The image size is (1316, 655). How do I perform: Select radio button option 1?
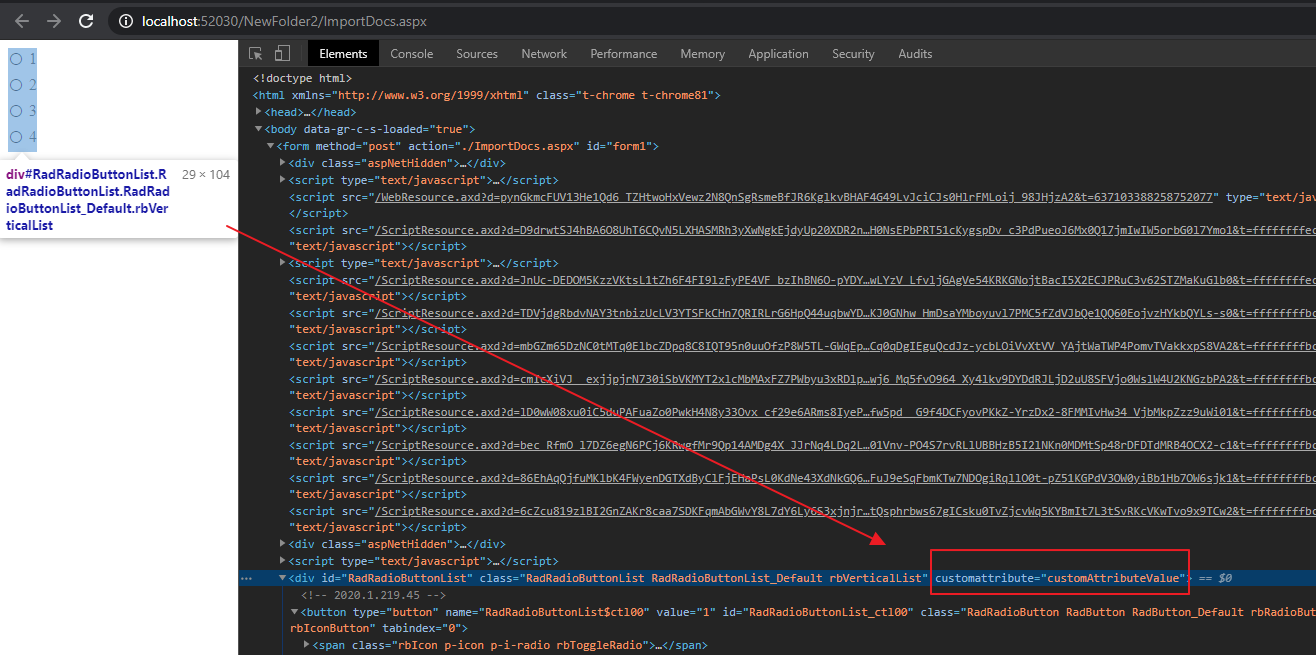pos(17,59)
